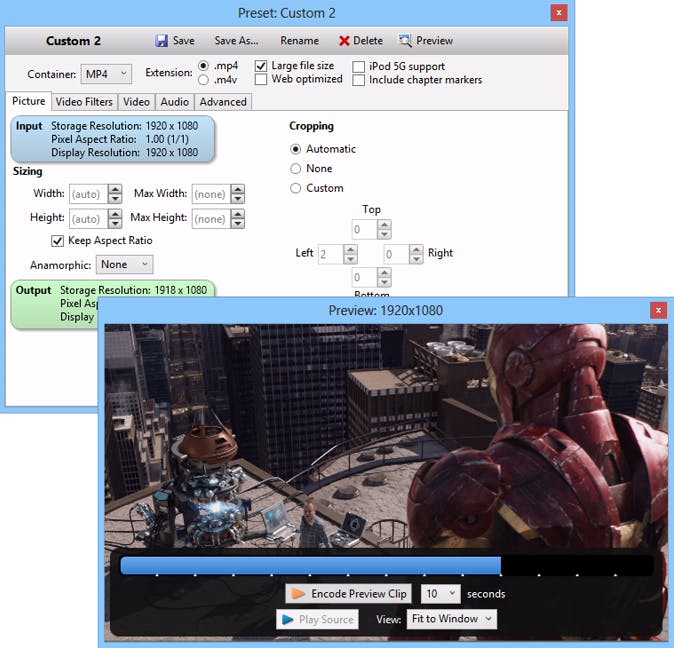Increase Width using its up arrow
This screenshot has width=674, height=648.
click(115, 189)
